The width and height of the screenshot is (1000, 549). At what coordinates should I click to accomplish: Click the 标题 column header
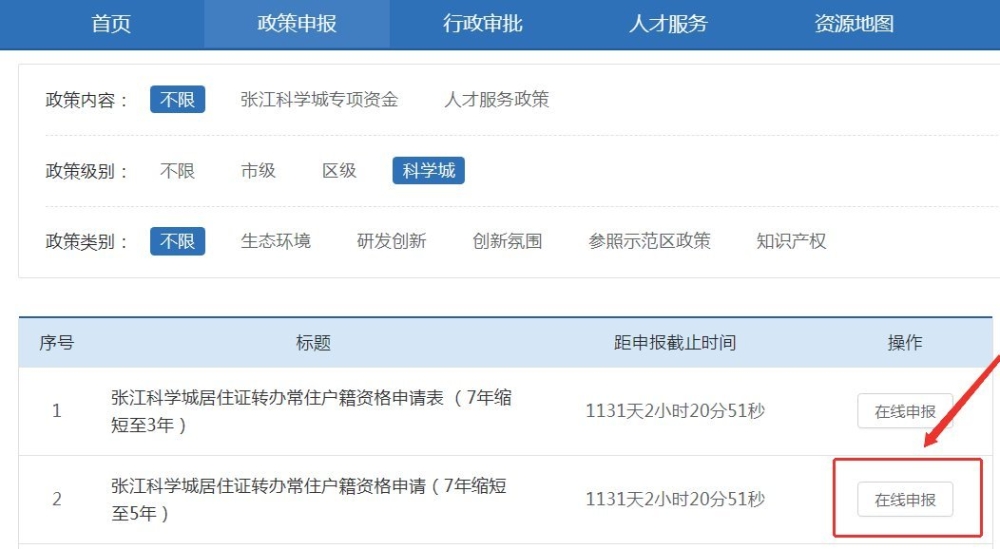click(x=313, y=343)
